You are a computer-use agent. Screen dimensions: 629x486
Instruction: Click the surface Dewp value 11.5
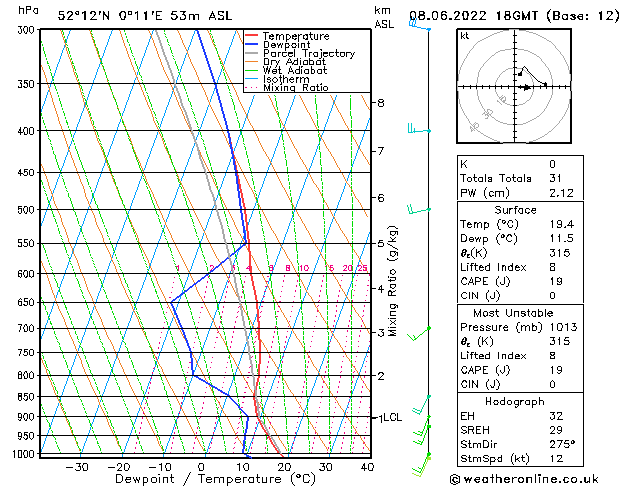562,239
